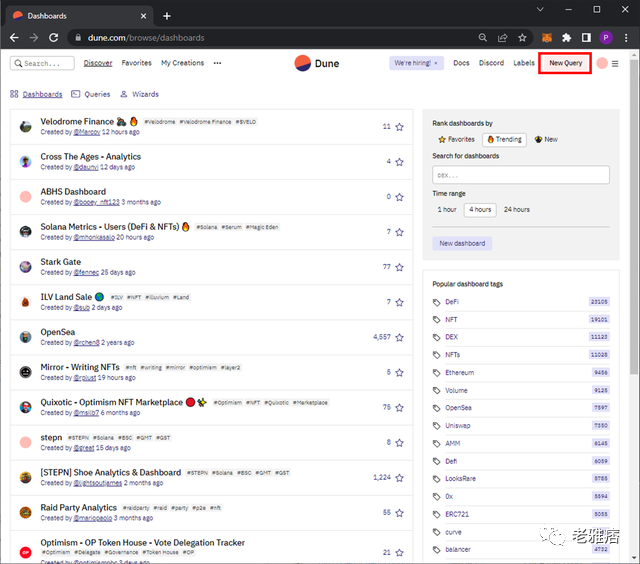Click the browser reload icon
The height and width of the screenshot is (564, 640).
[x=53, y=38]
